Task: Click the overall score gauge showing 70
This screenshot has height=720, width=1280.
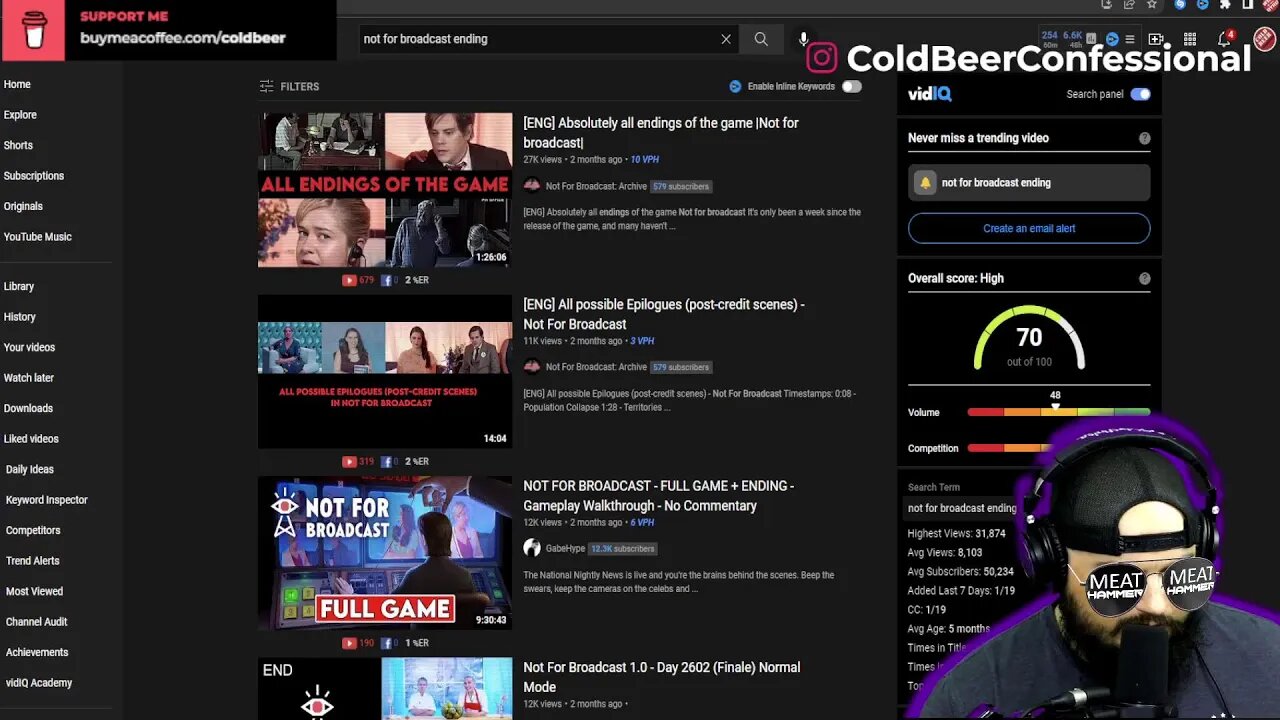Action: (x=1029, y=340)
